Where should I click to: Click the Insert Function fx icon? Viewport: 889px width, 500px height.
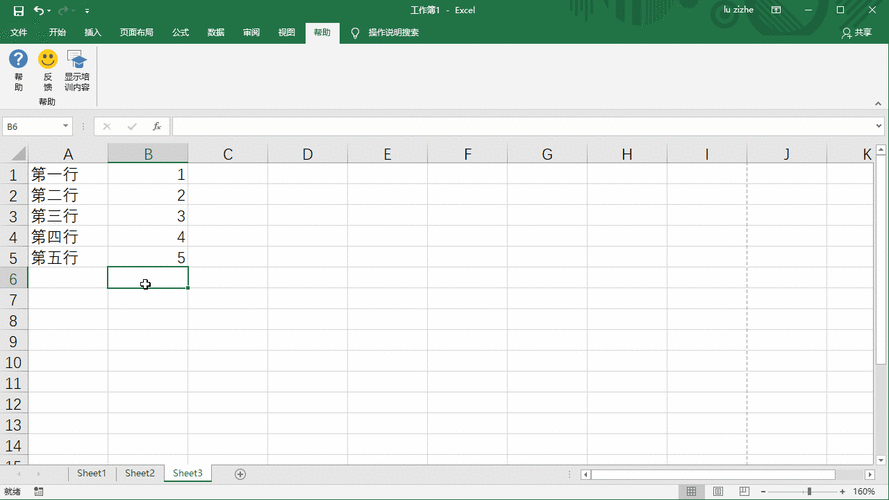pyautogui.click(x=156, y=126)
